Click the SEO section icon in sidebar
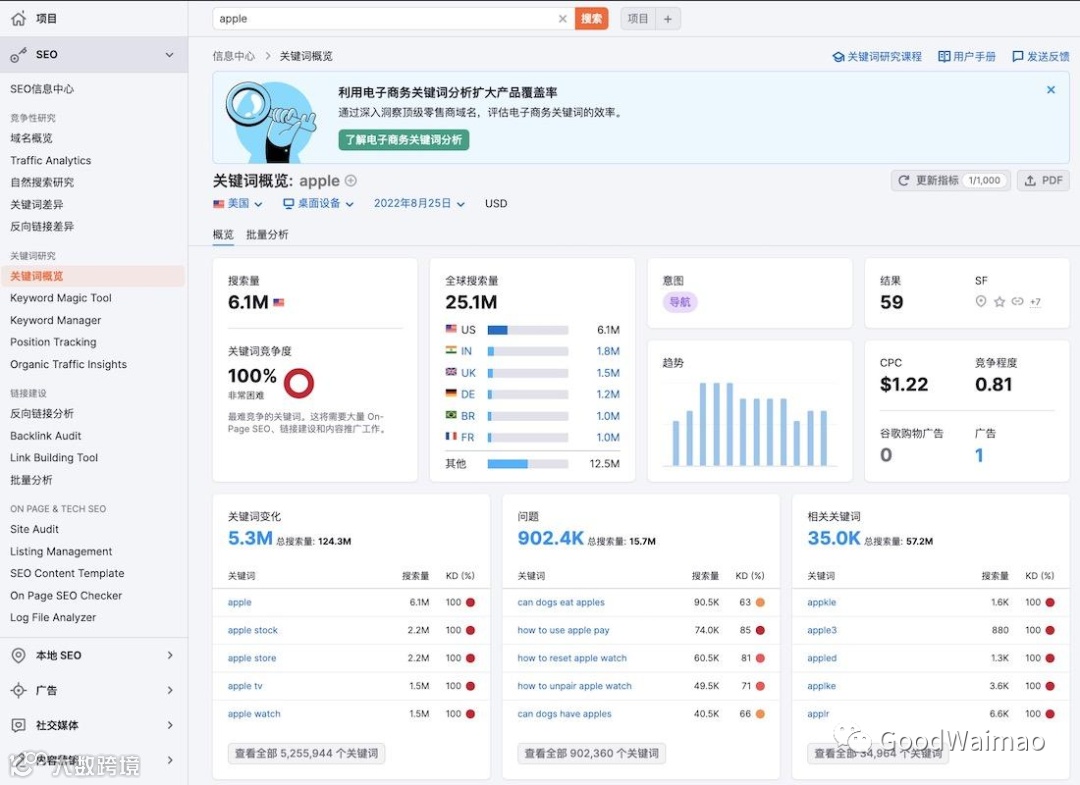1080x785 pixels. click(x=19, y=54)
